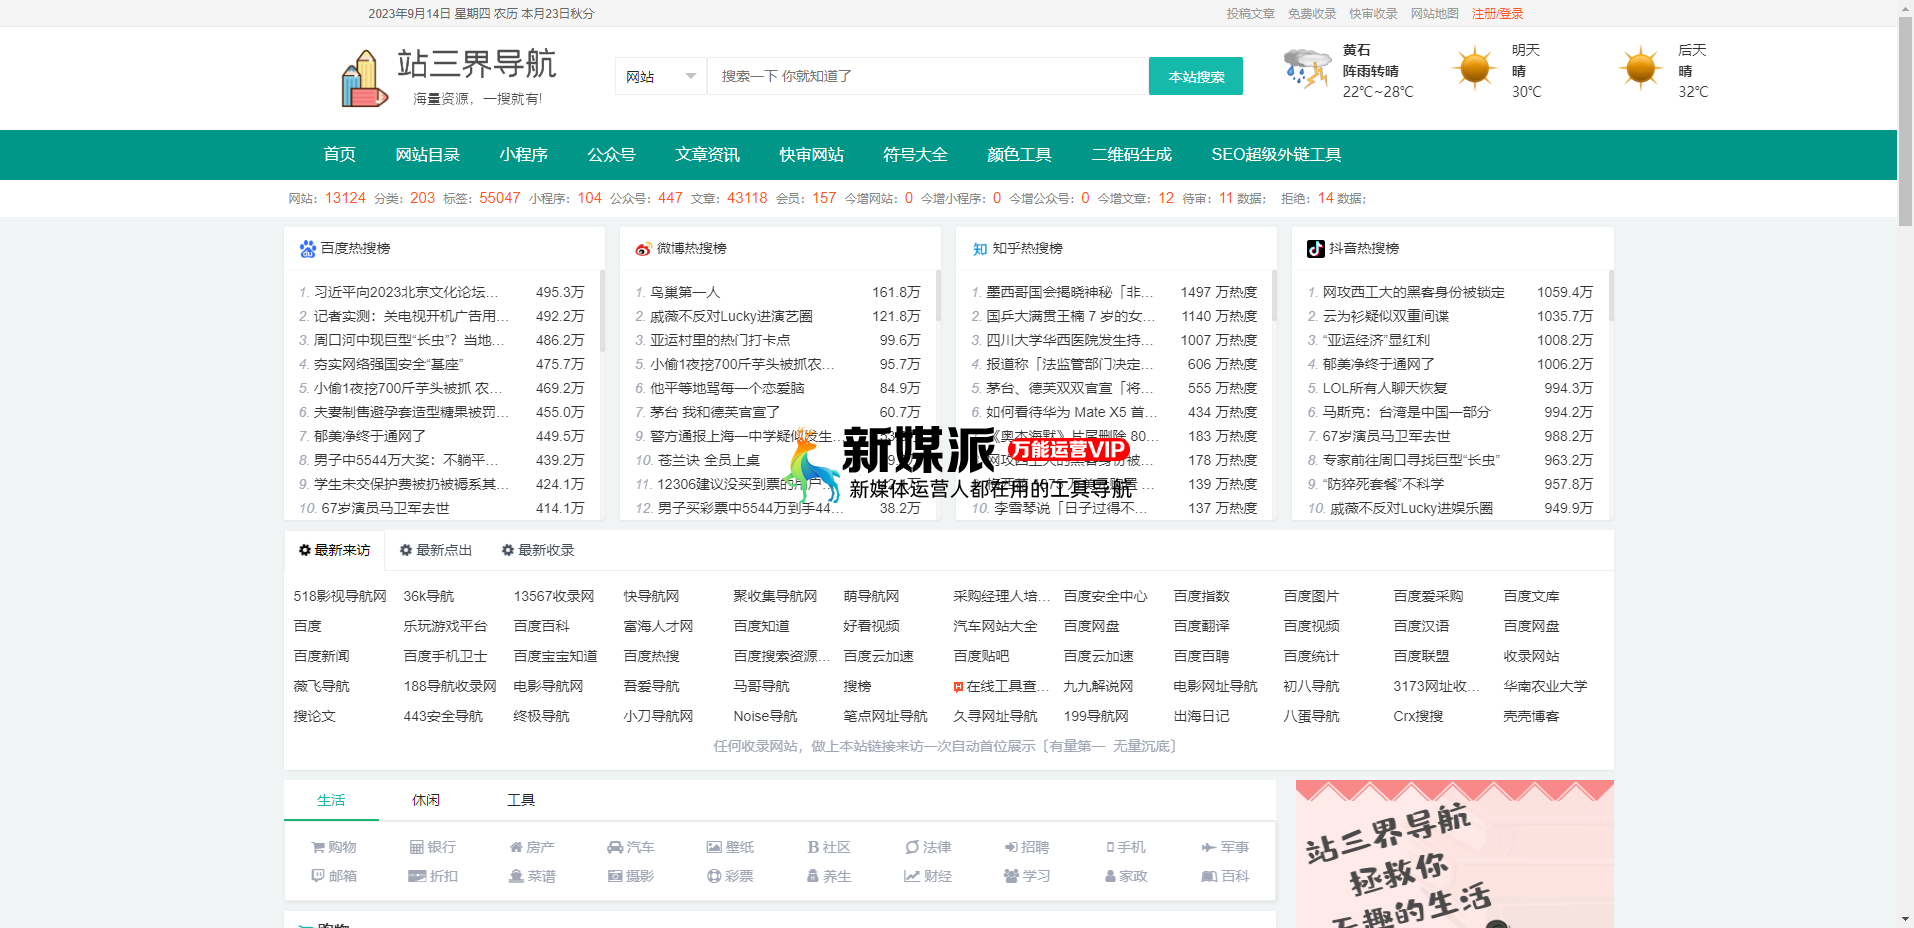Viewport: 1914px width, 928px height.
Task: Click the 后天 sunny weather icon
Action: (x=1641, y=69)
